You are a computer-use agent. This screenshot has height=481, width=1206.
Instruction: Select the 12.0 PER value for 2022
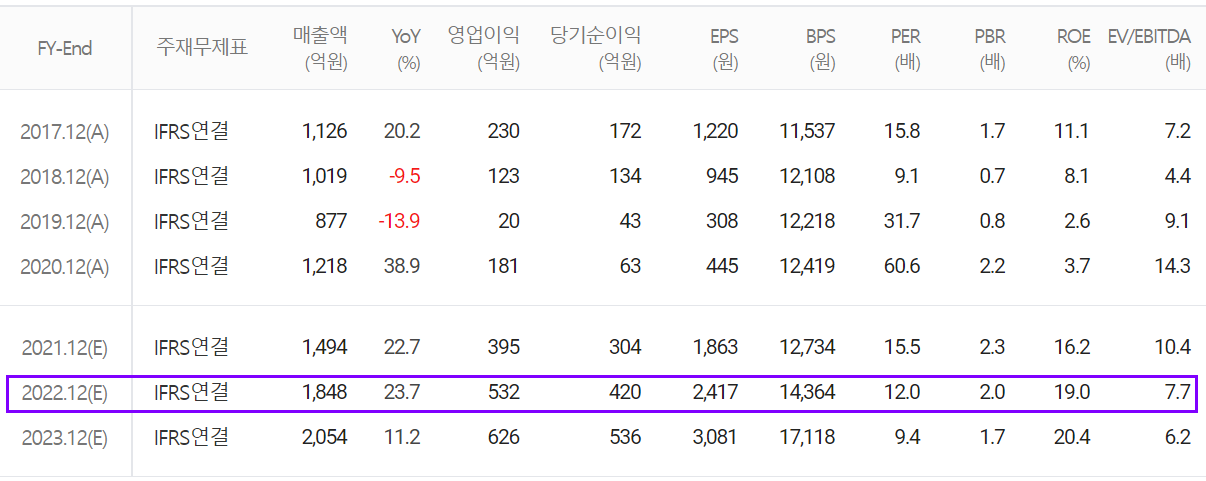click(902, 393)
